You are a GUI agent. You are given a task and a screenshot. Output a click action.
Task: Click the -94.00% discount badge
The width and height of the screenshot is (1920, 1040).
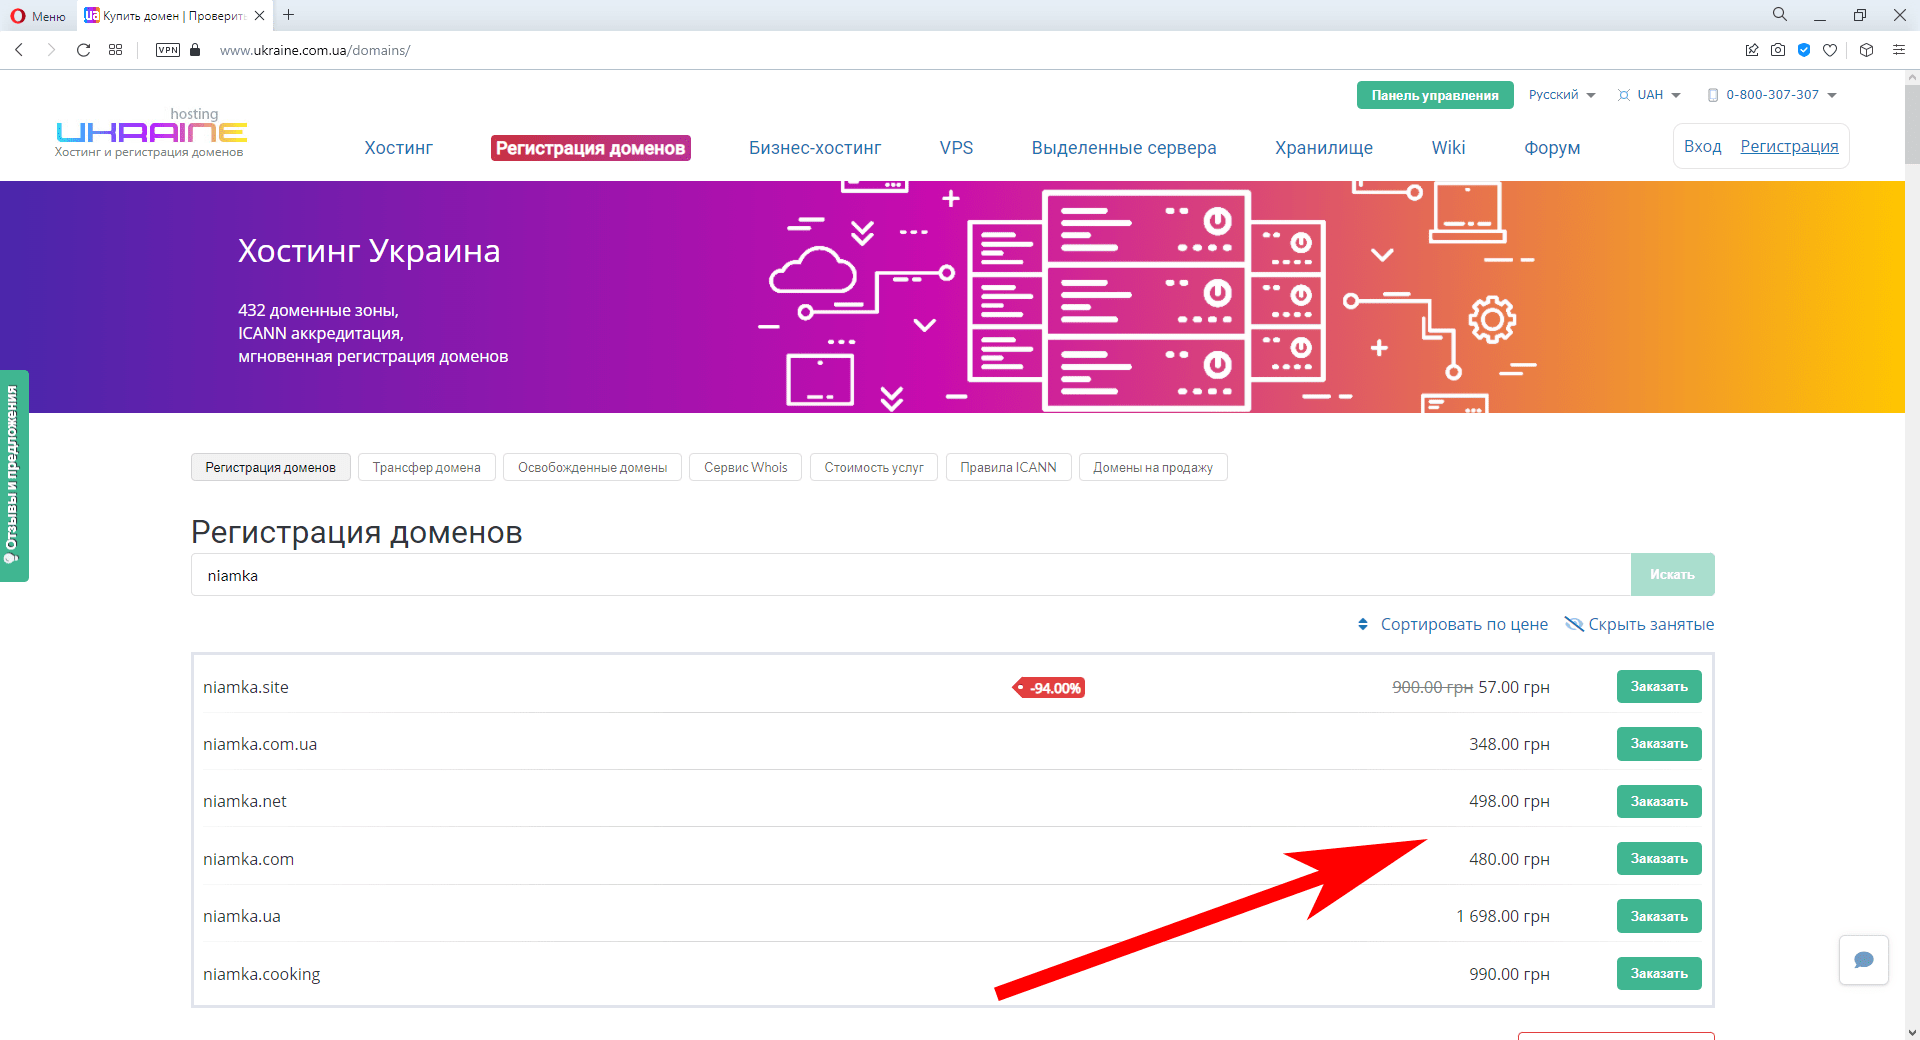pyautogui.click(x=1049, y=688)
